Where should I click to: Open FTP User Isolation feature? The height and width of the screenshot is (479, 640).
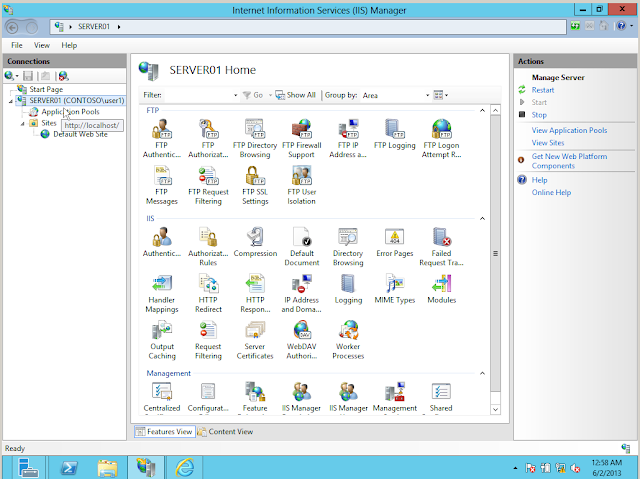302,185
